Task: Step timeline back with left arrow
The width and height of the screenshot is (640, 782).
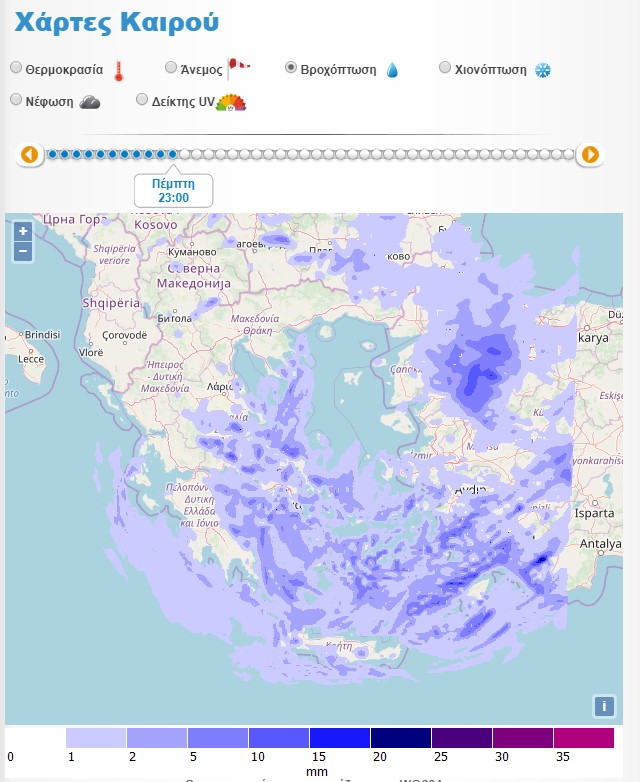Action: [29, 154]
